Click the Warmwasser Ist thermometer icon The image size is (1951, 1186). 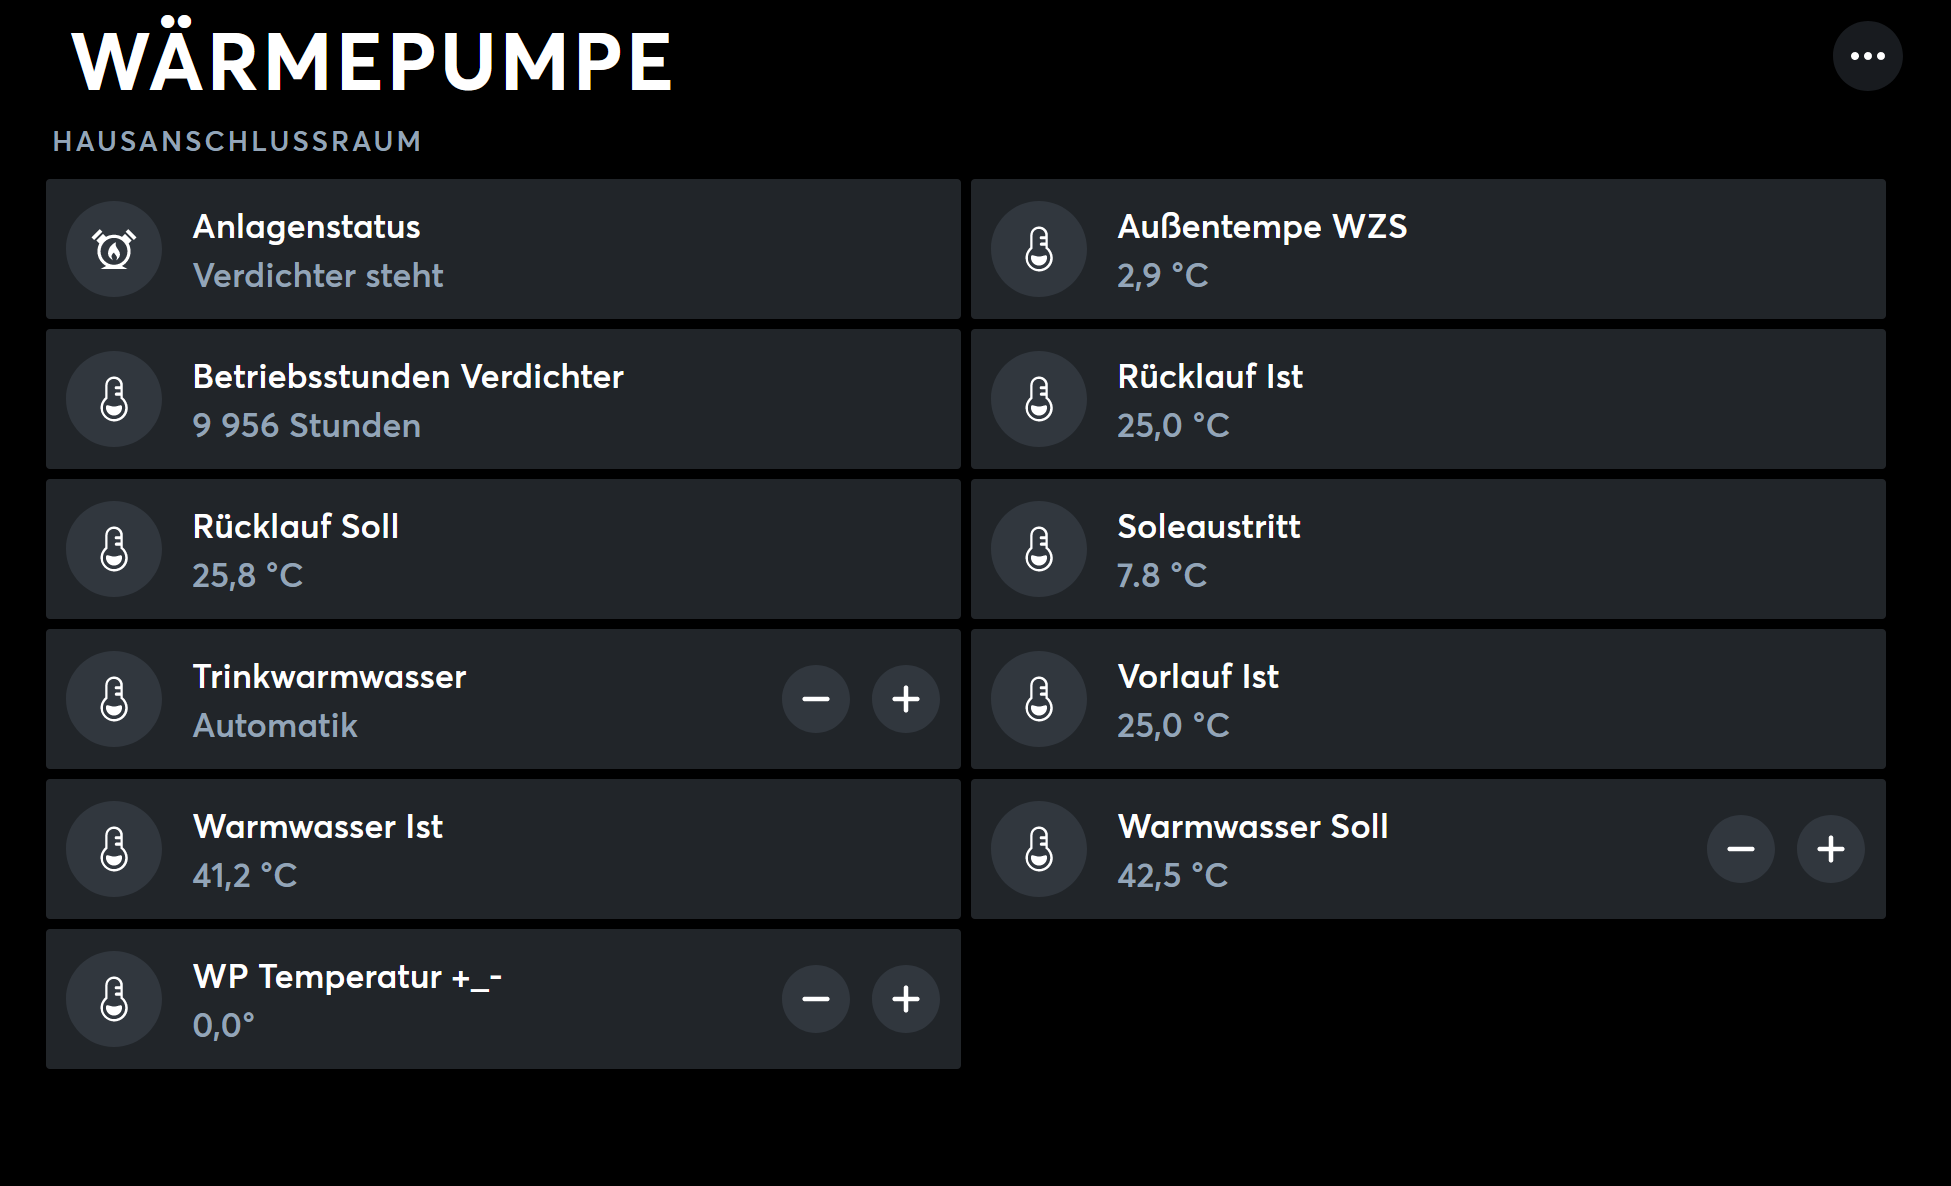click(114, 849)
